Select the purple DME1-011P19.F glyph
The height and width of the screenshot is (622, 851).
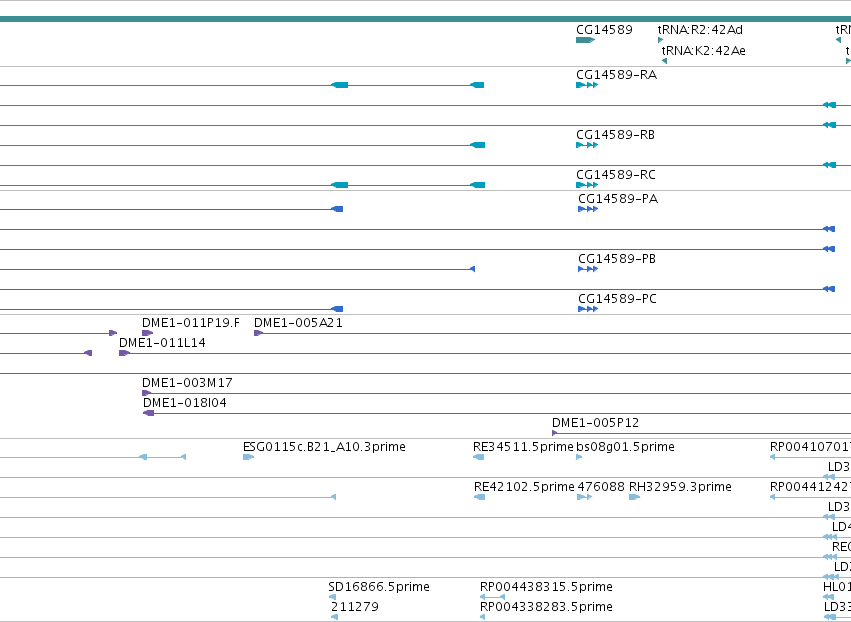[x=148, y=333]
